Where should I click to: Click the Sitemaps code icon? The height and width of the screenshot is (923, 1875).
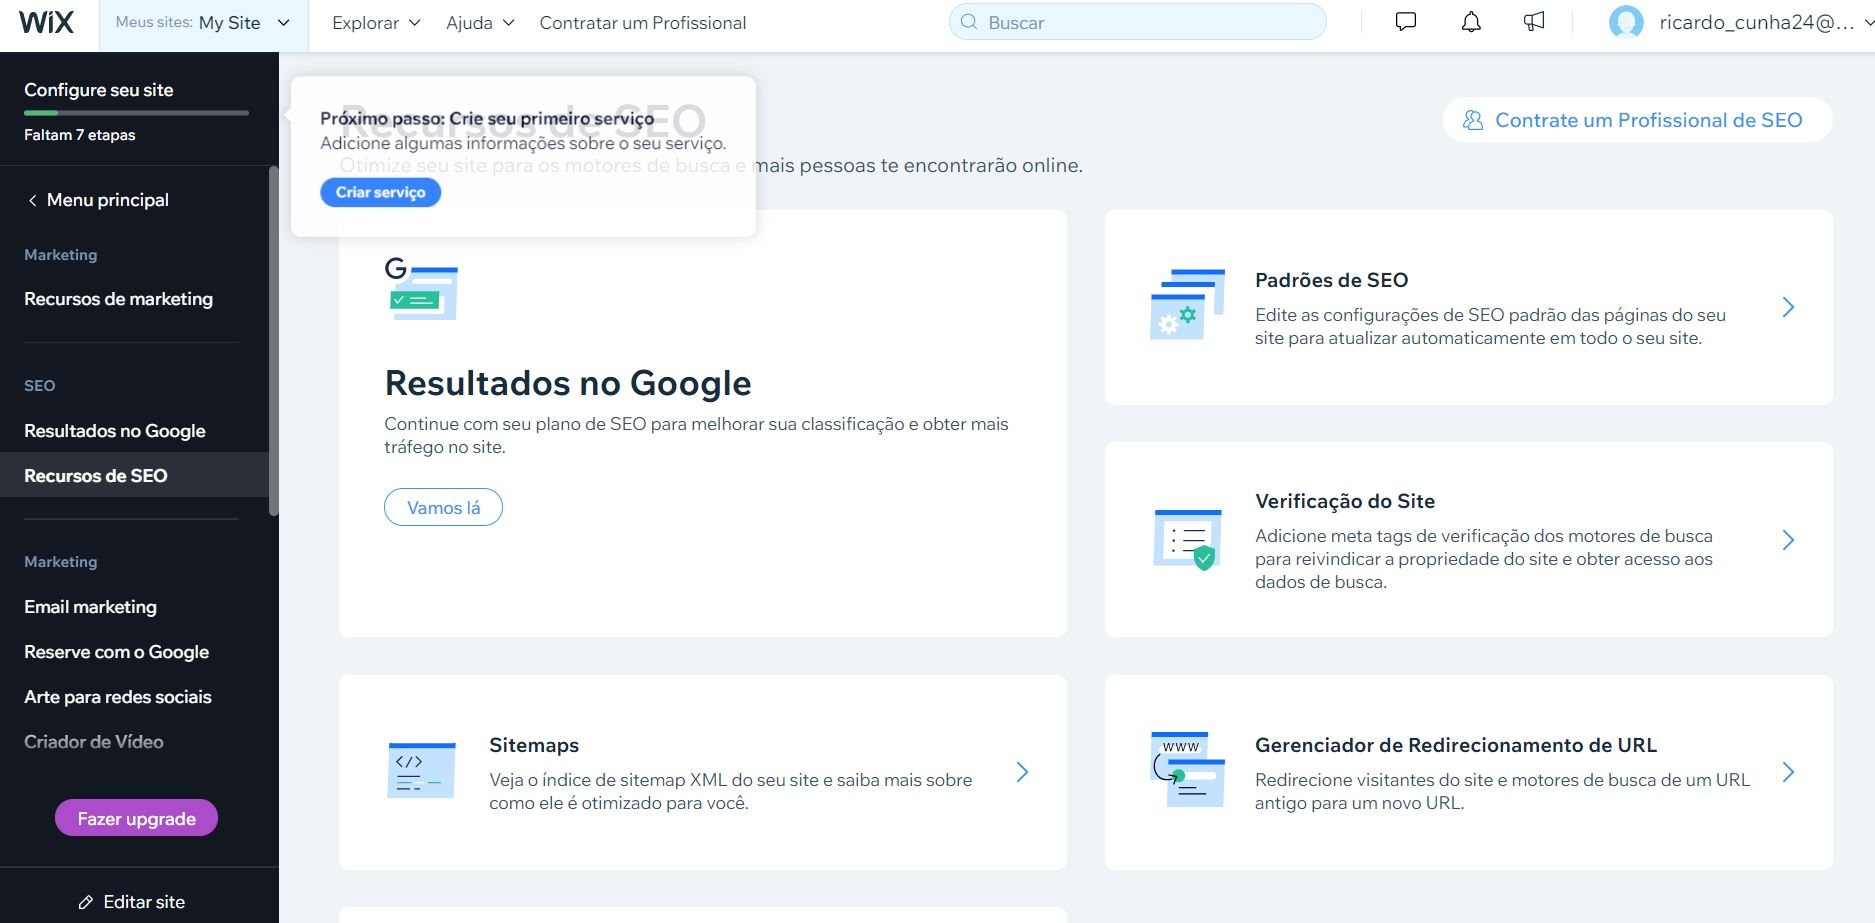point(421,771)
